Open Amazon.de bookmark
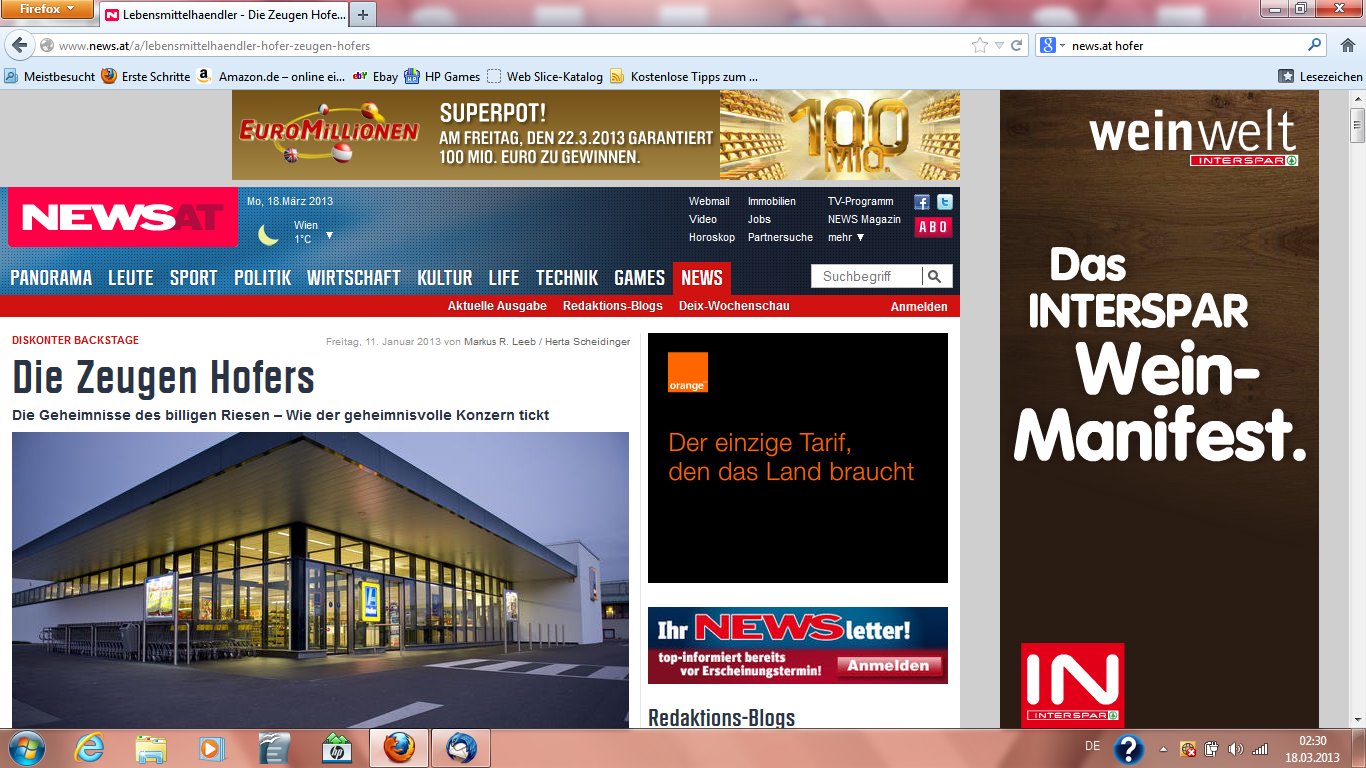The height and width of the screenshot is (768, 1366). [x=271, y=76]
